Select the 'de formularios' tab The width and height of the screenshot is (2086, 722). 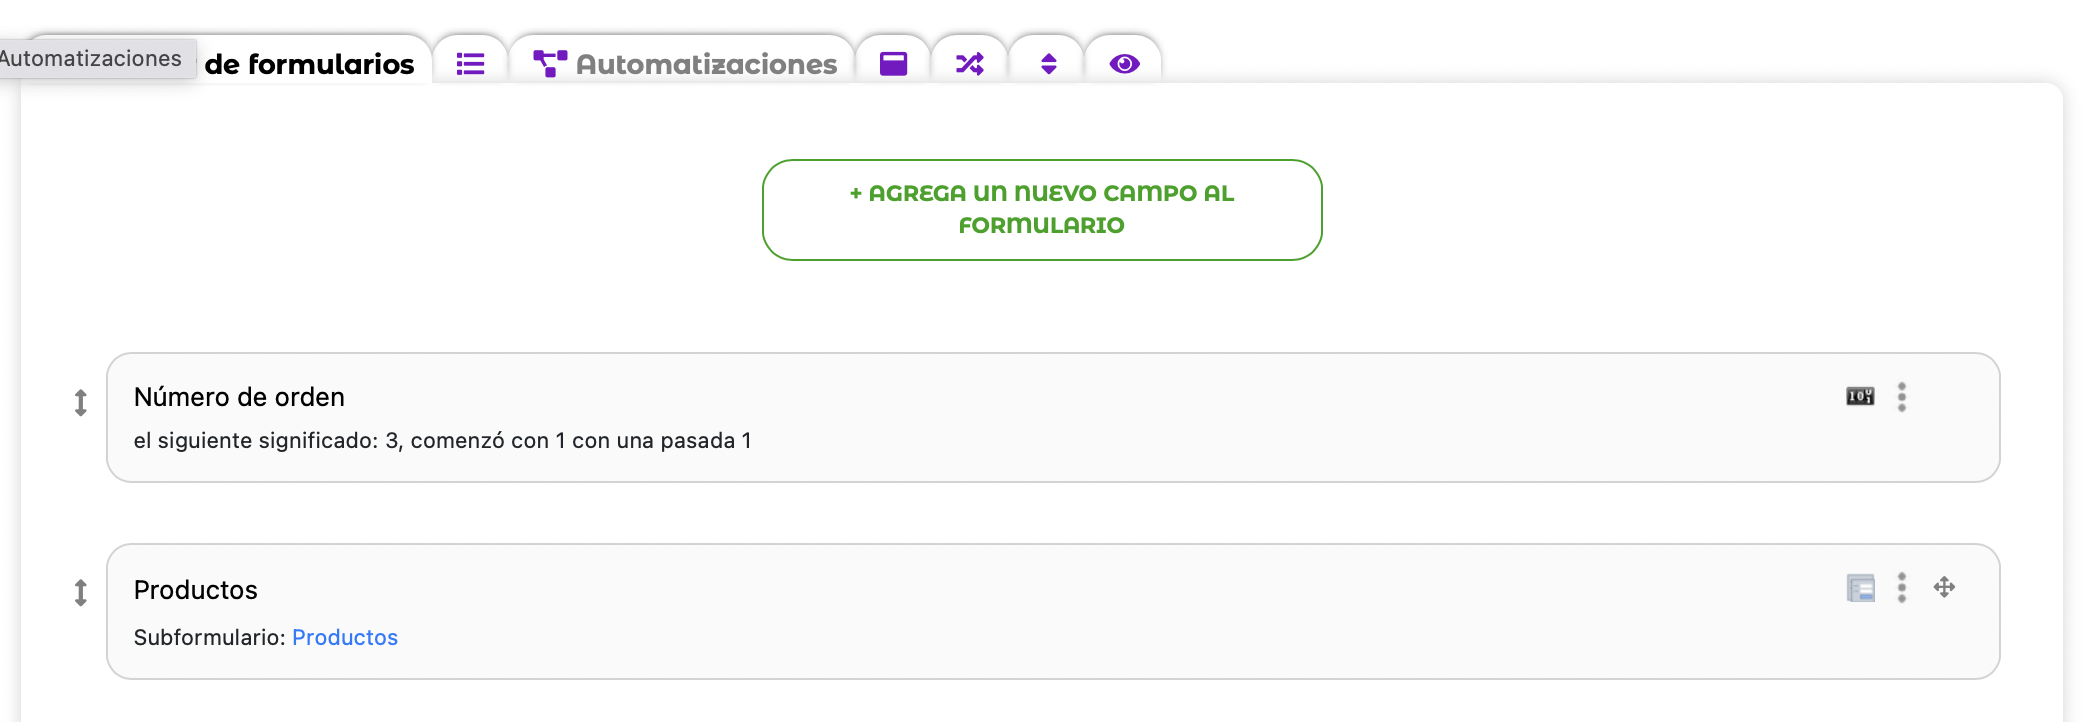[x=309, y=64]
